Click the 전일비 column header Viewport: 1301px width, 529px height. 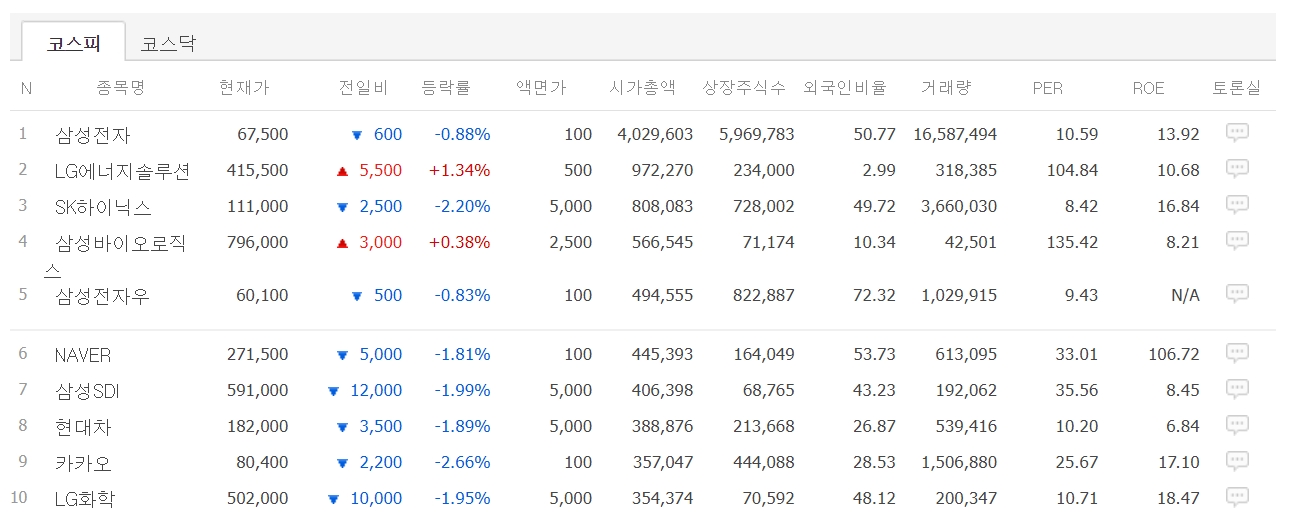362,88
